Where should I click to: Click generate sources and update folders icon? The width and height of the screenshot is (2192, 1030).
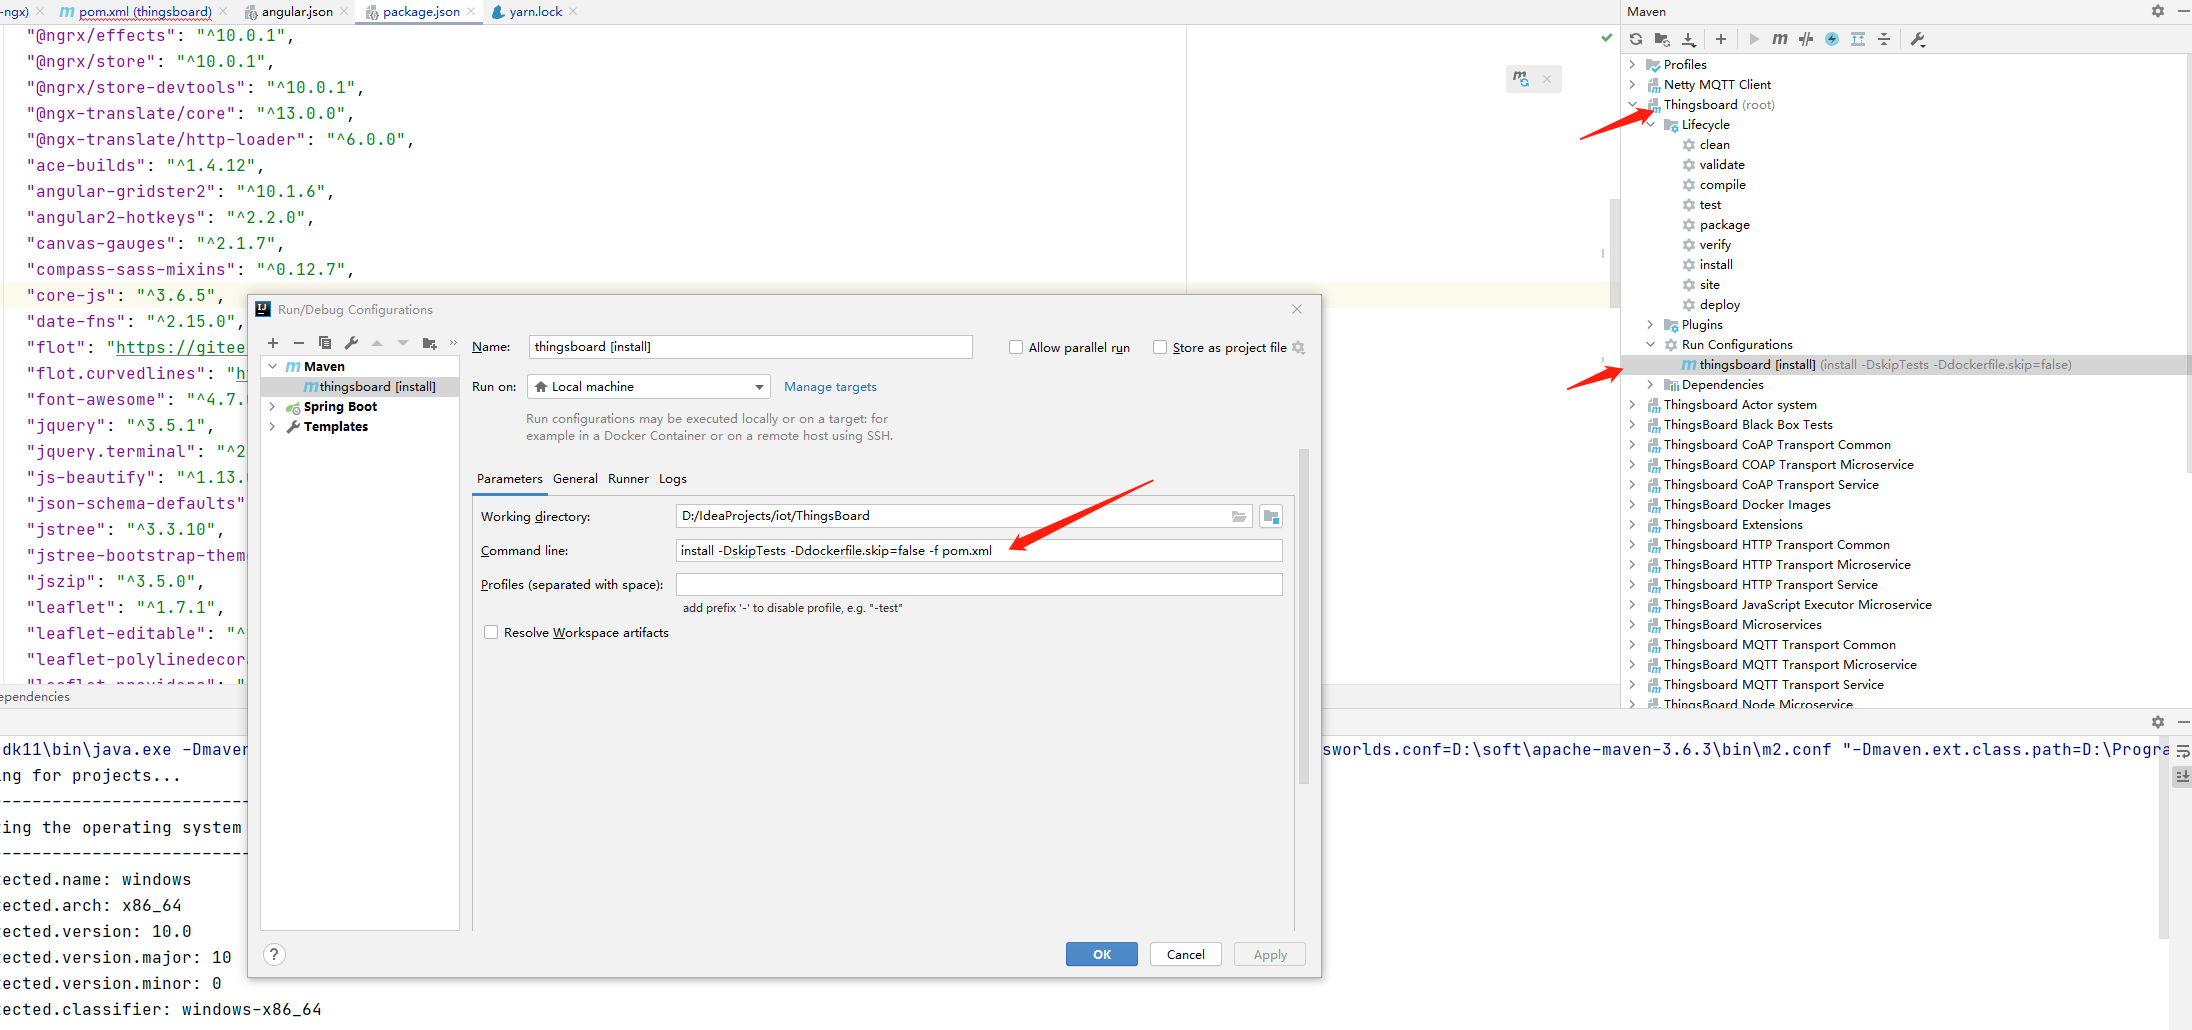click(x=1662, y=39)
